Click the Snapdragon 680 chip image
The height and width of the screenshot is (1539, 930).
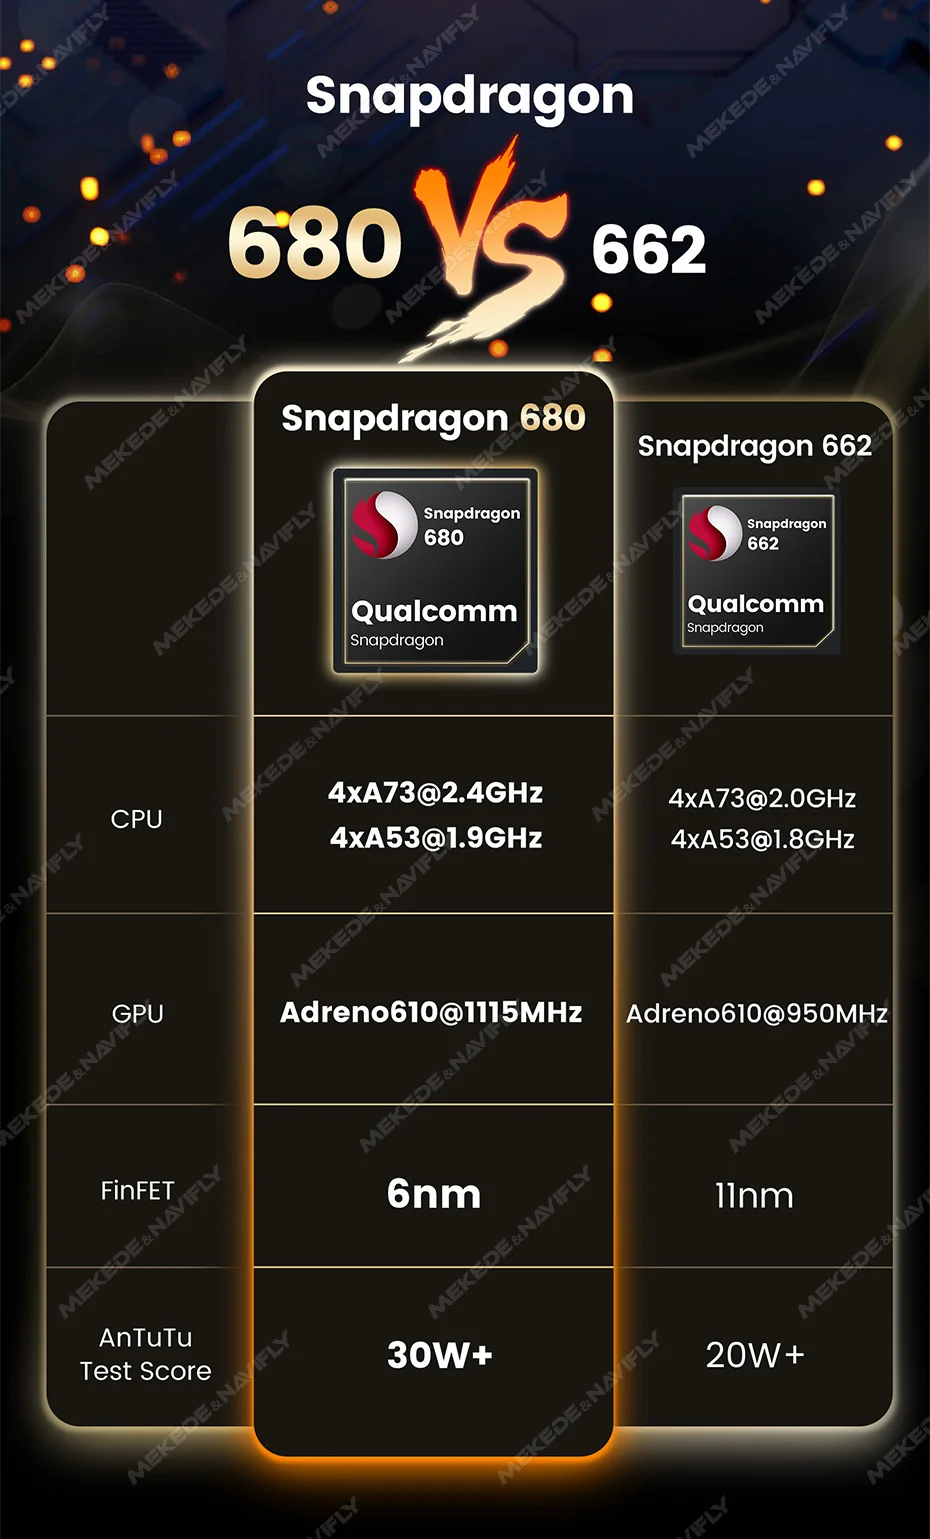(x=435, y=570)
